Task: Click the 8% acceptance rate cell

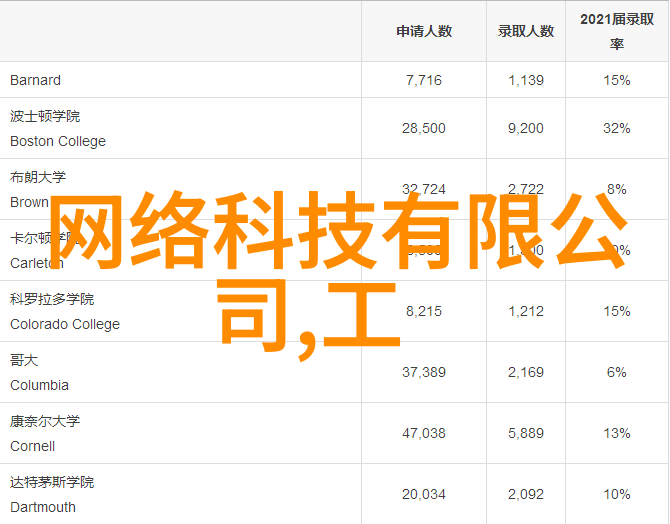Action: 617,189
